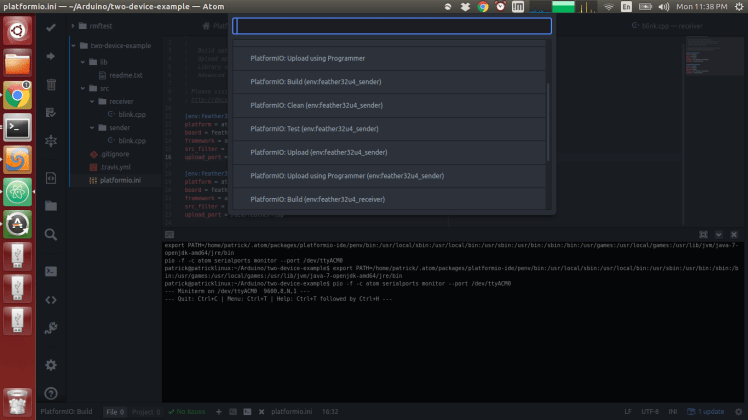Open the Terminal app from the launcher

click(17, 127)
